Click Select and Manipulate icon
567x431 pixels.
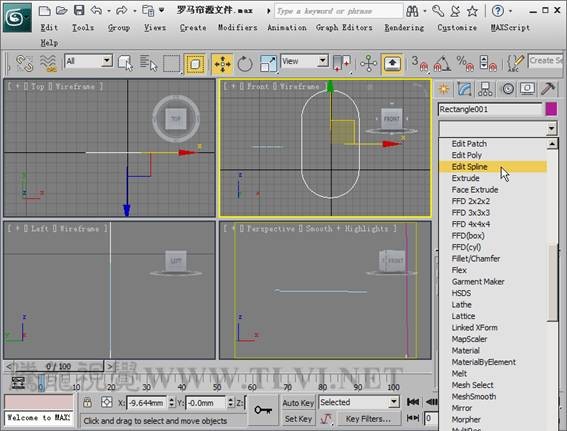pos(368,64)
